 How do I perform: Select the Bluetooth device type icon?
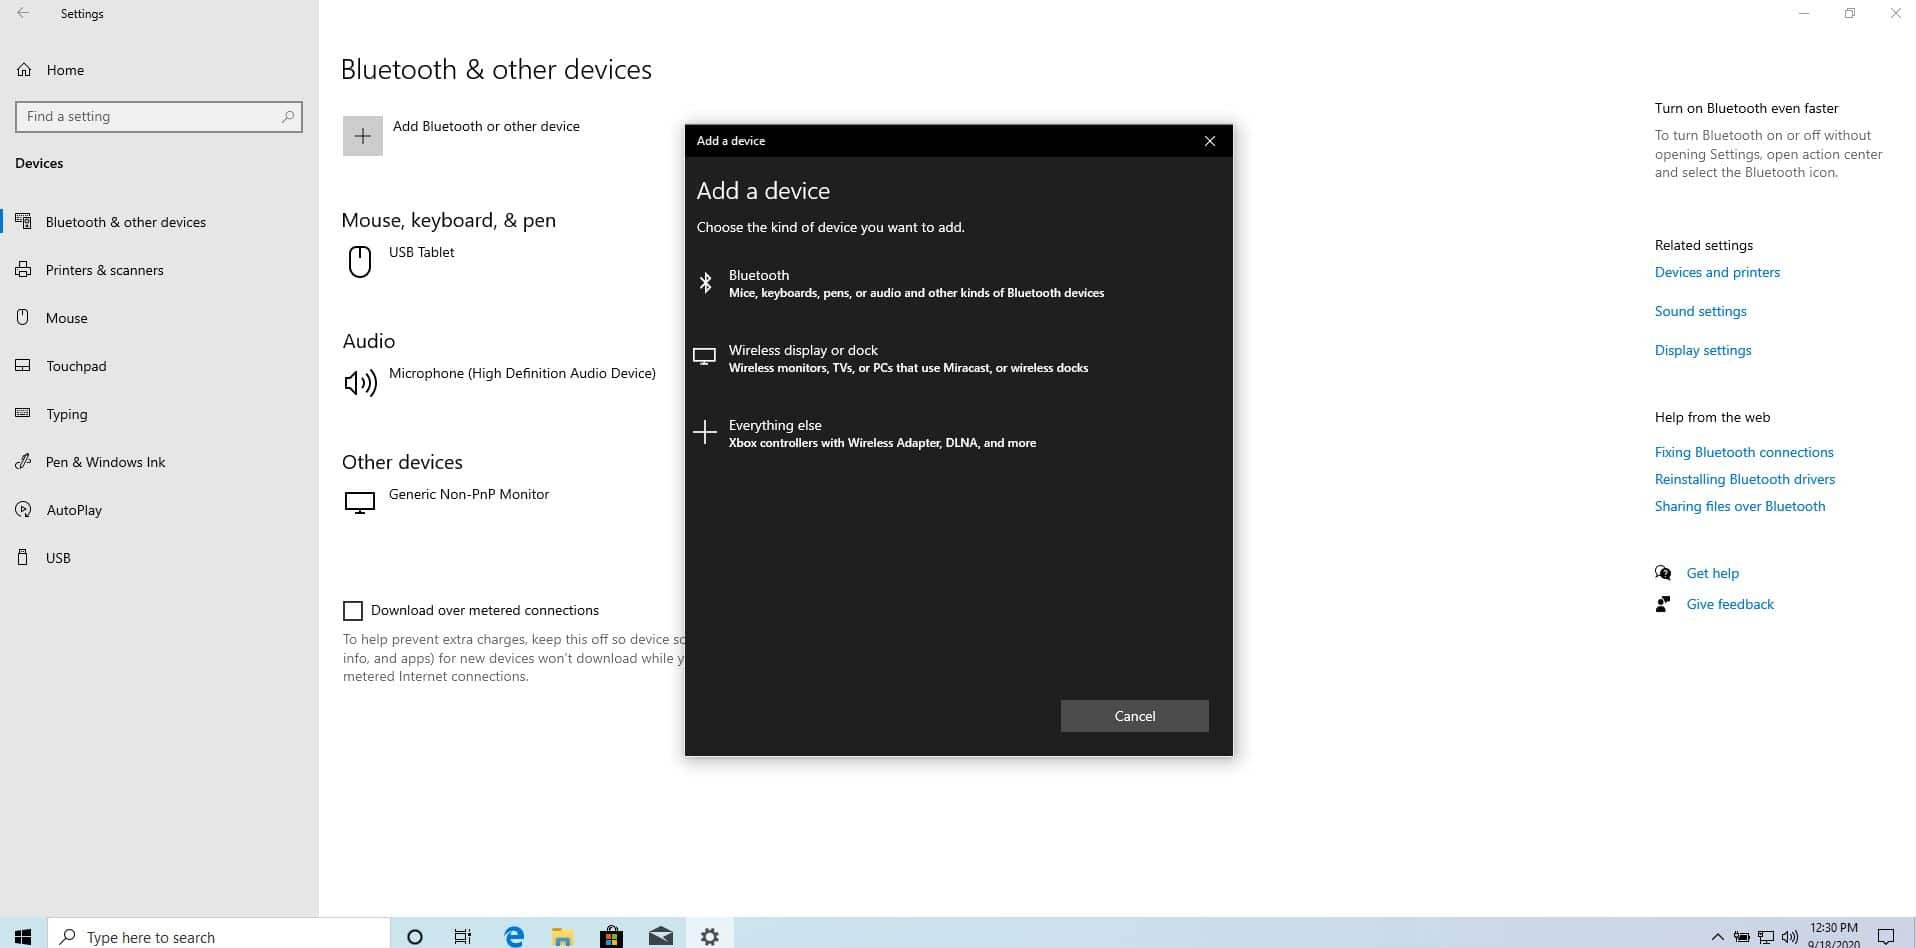(705, 283)
